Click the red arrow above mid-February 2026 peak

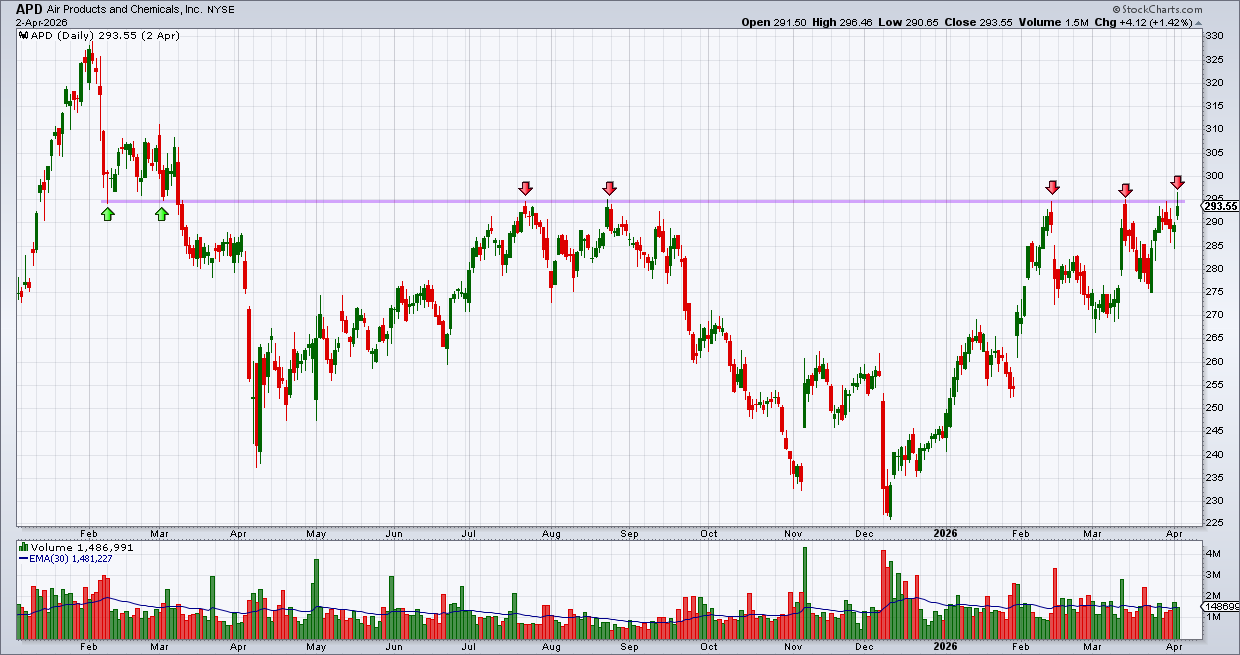coord(1052,188)
